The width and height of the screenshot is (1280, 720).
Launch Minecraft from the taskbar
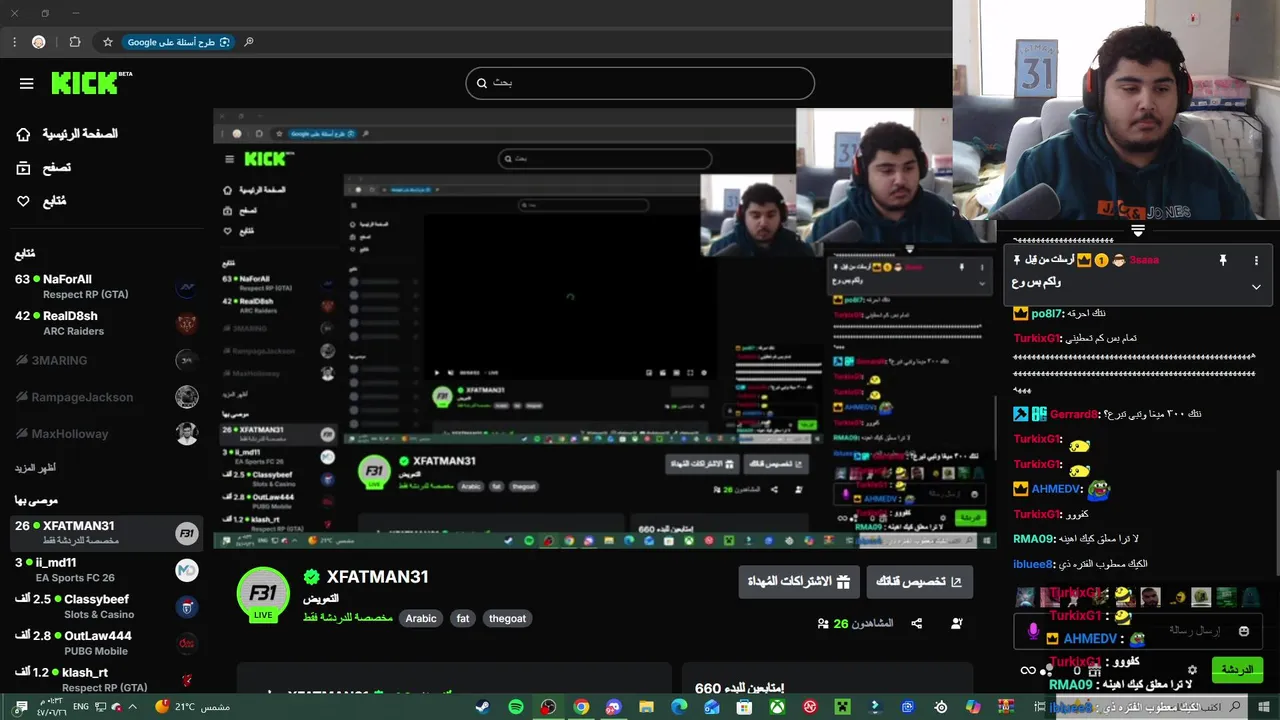843,707
